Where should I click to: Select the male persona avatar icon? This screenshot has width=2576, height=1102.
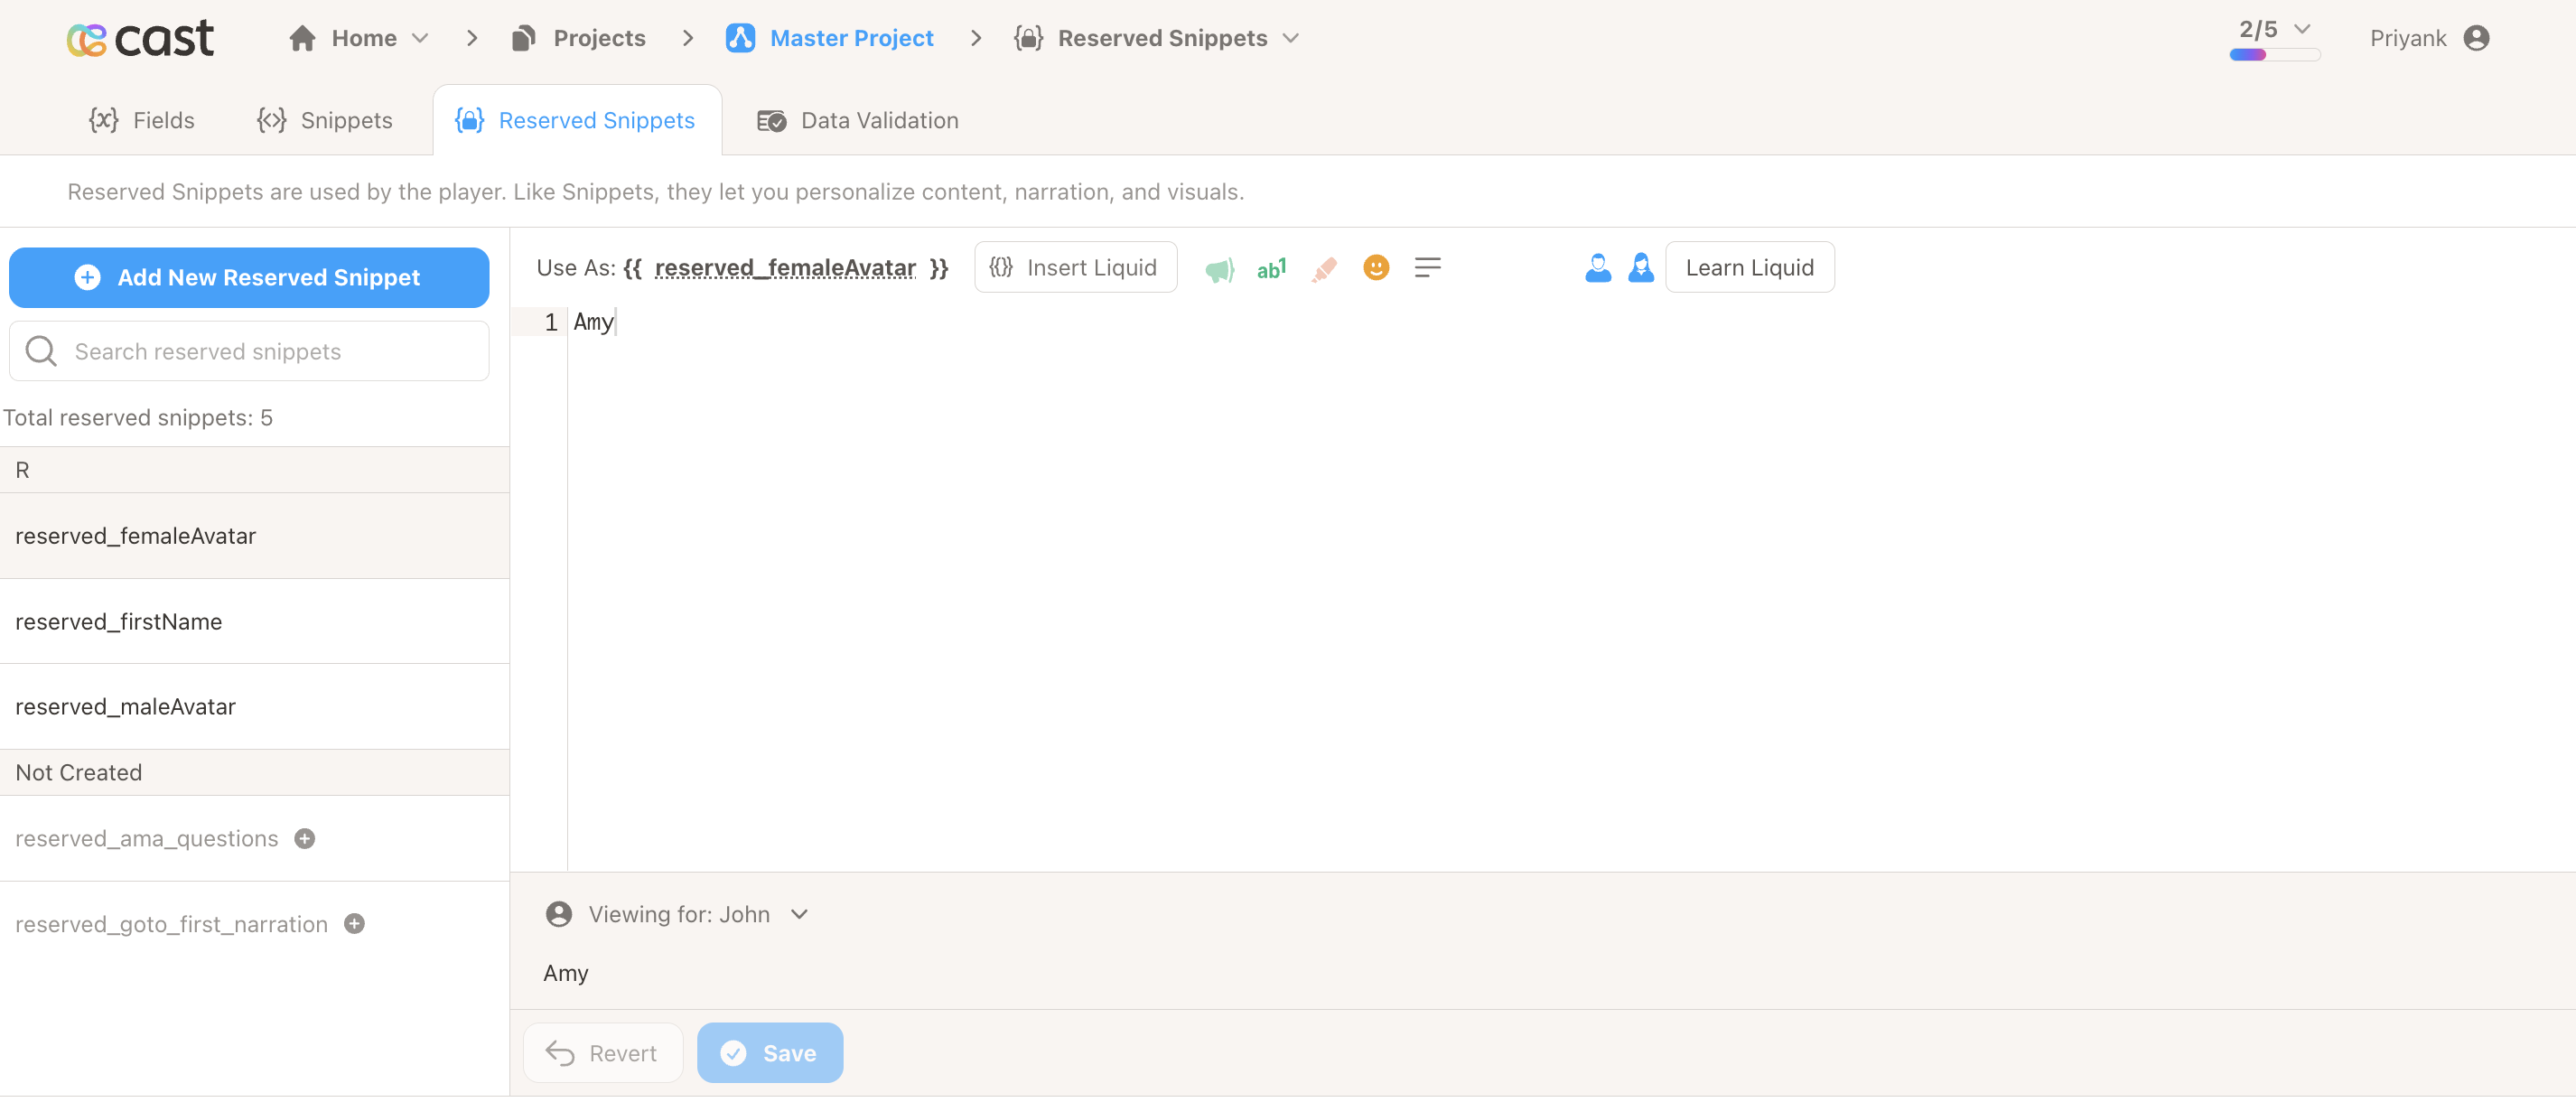coord(1598,267)
